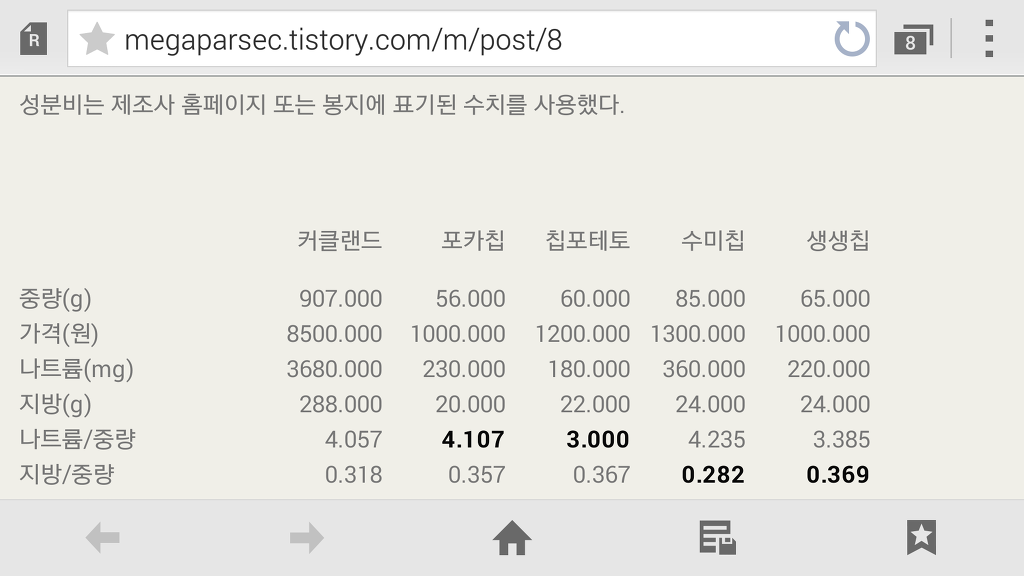Select the 3.385 sodium ratio value
The height and width of the screenshot is (576, 1024).
pos(841,440)
